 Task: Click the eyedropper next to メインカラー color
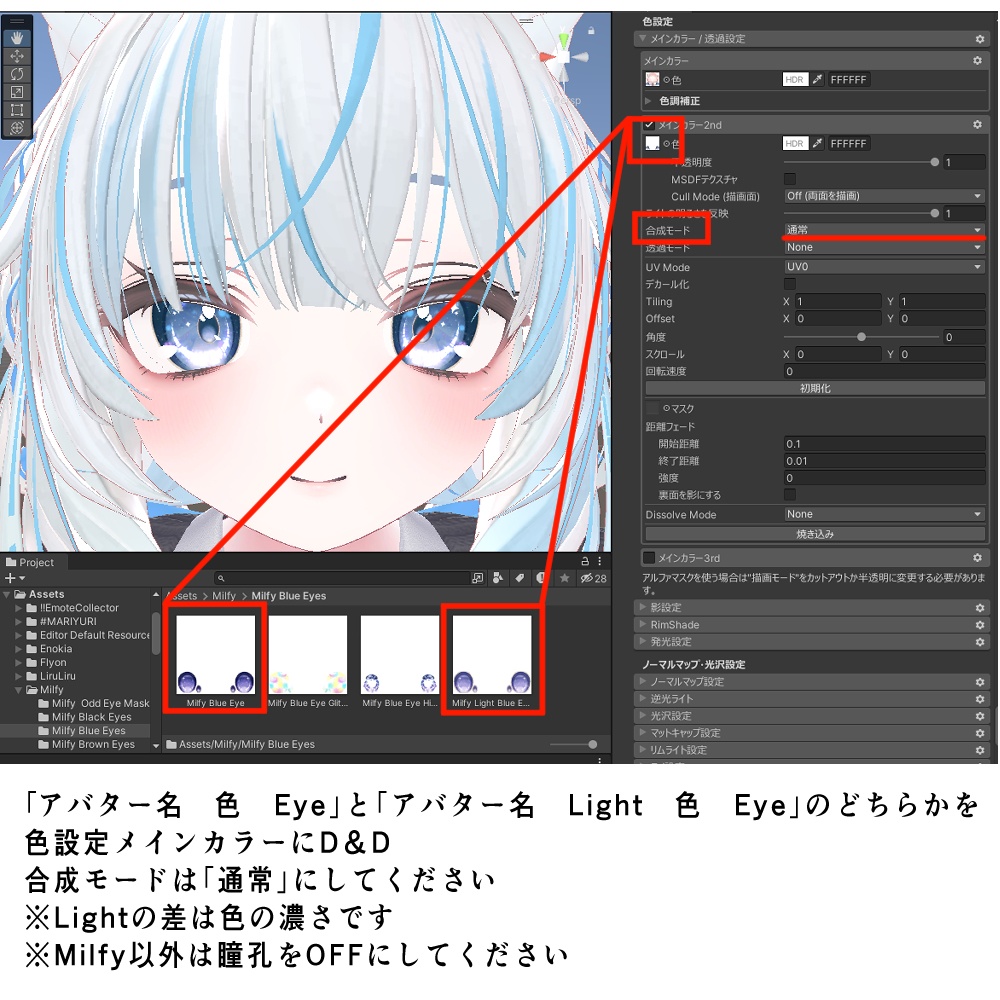[x=818, y=79]
